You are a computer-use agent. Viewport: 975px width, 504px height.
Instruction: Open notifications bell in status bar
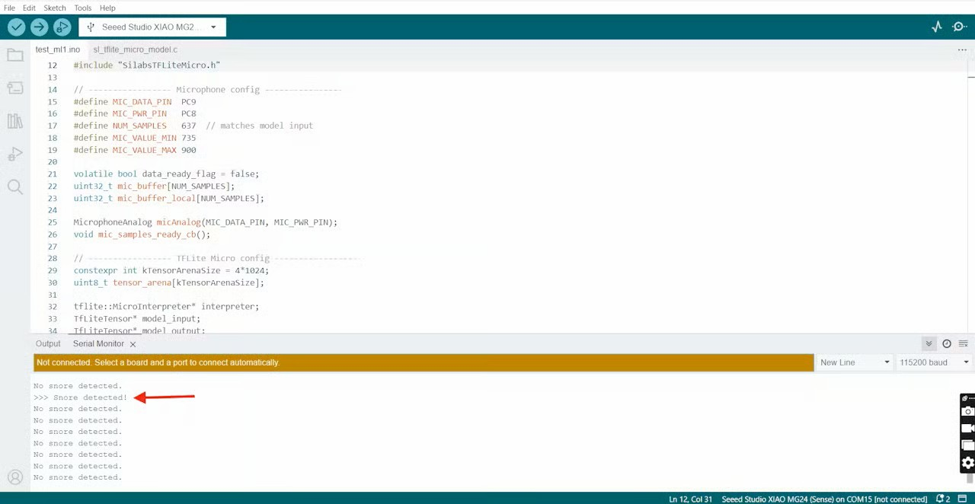pos(942,498)
